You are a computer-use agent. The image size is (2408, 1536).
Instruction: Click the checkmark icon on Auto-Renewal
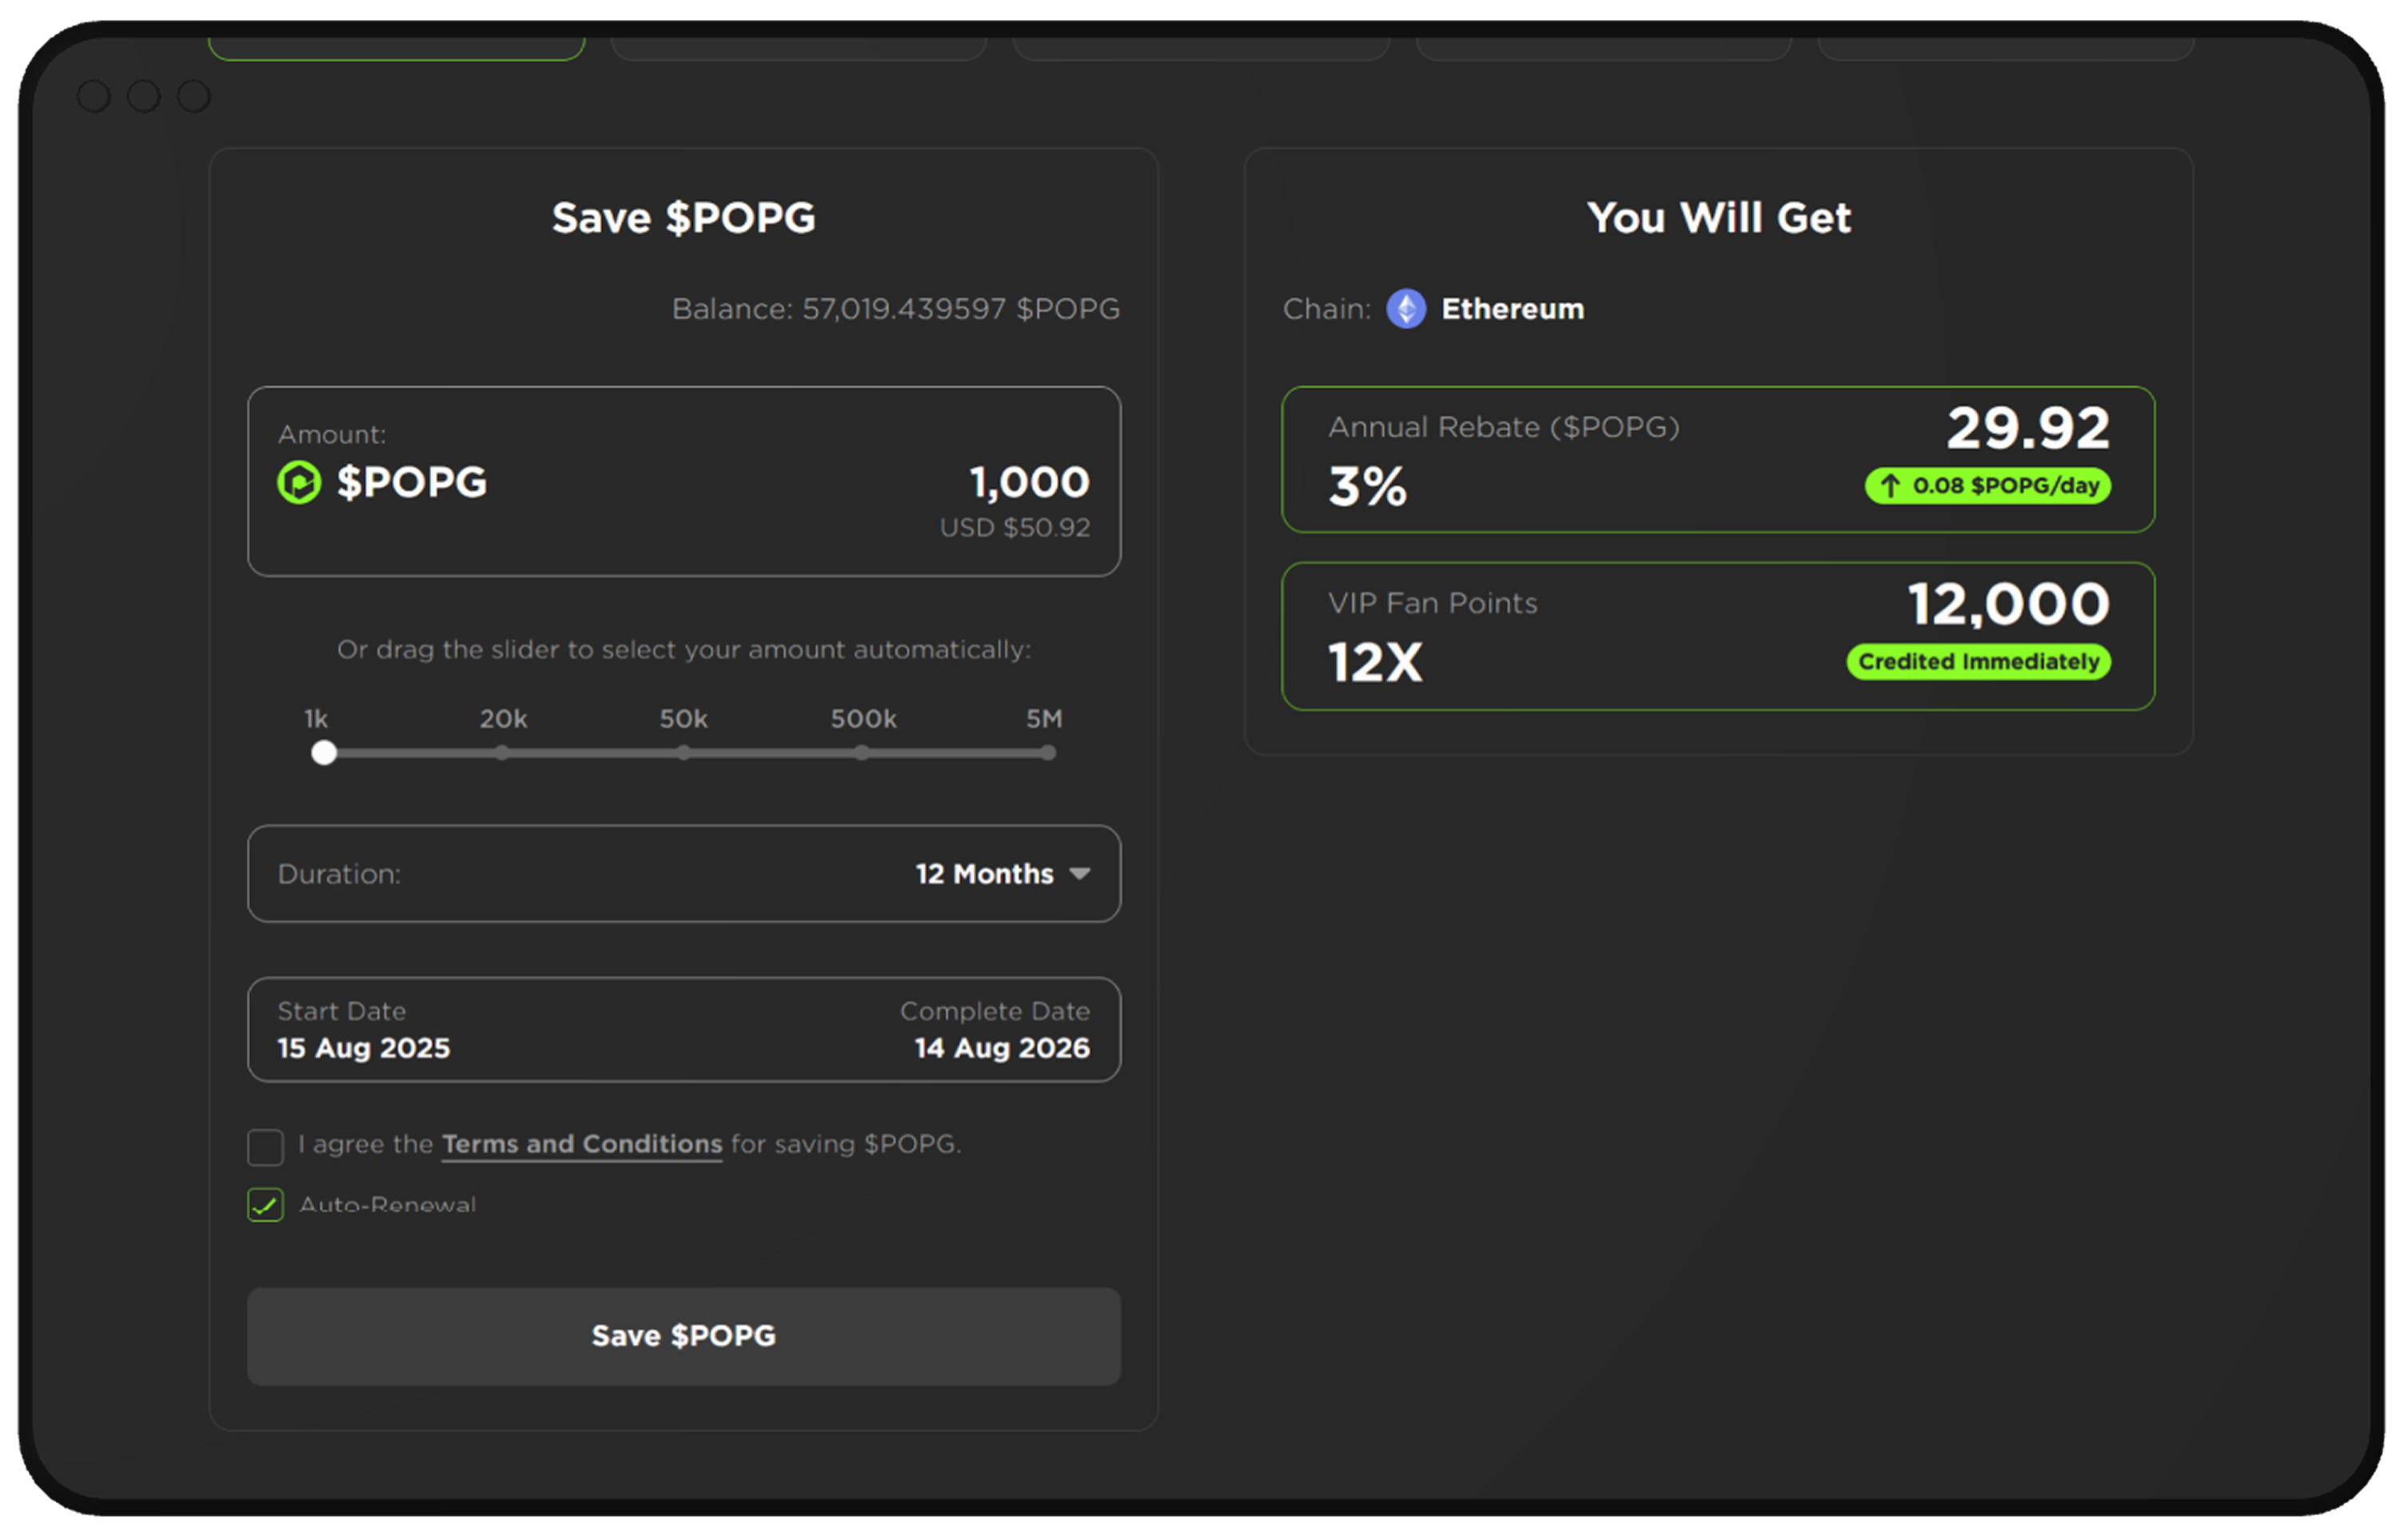coord(264,1206)
